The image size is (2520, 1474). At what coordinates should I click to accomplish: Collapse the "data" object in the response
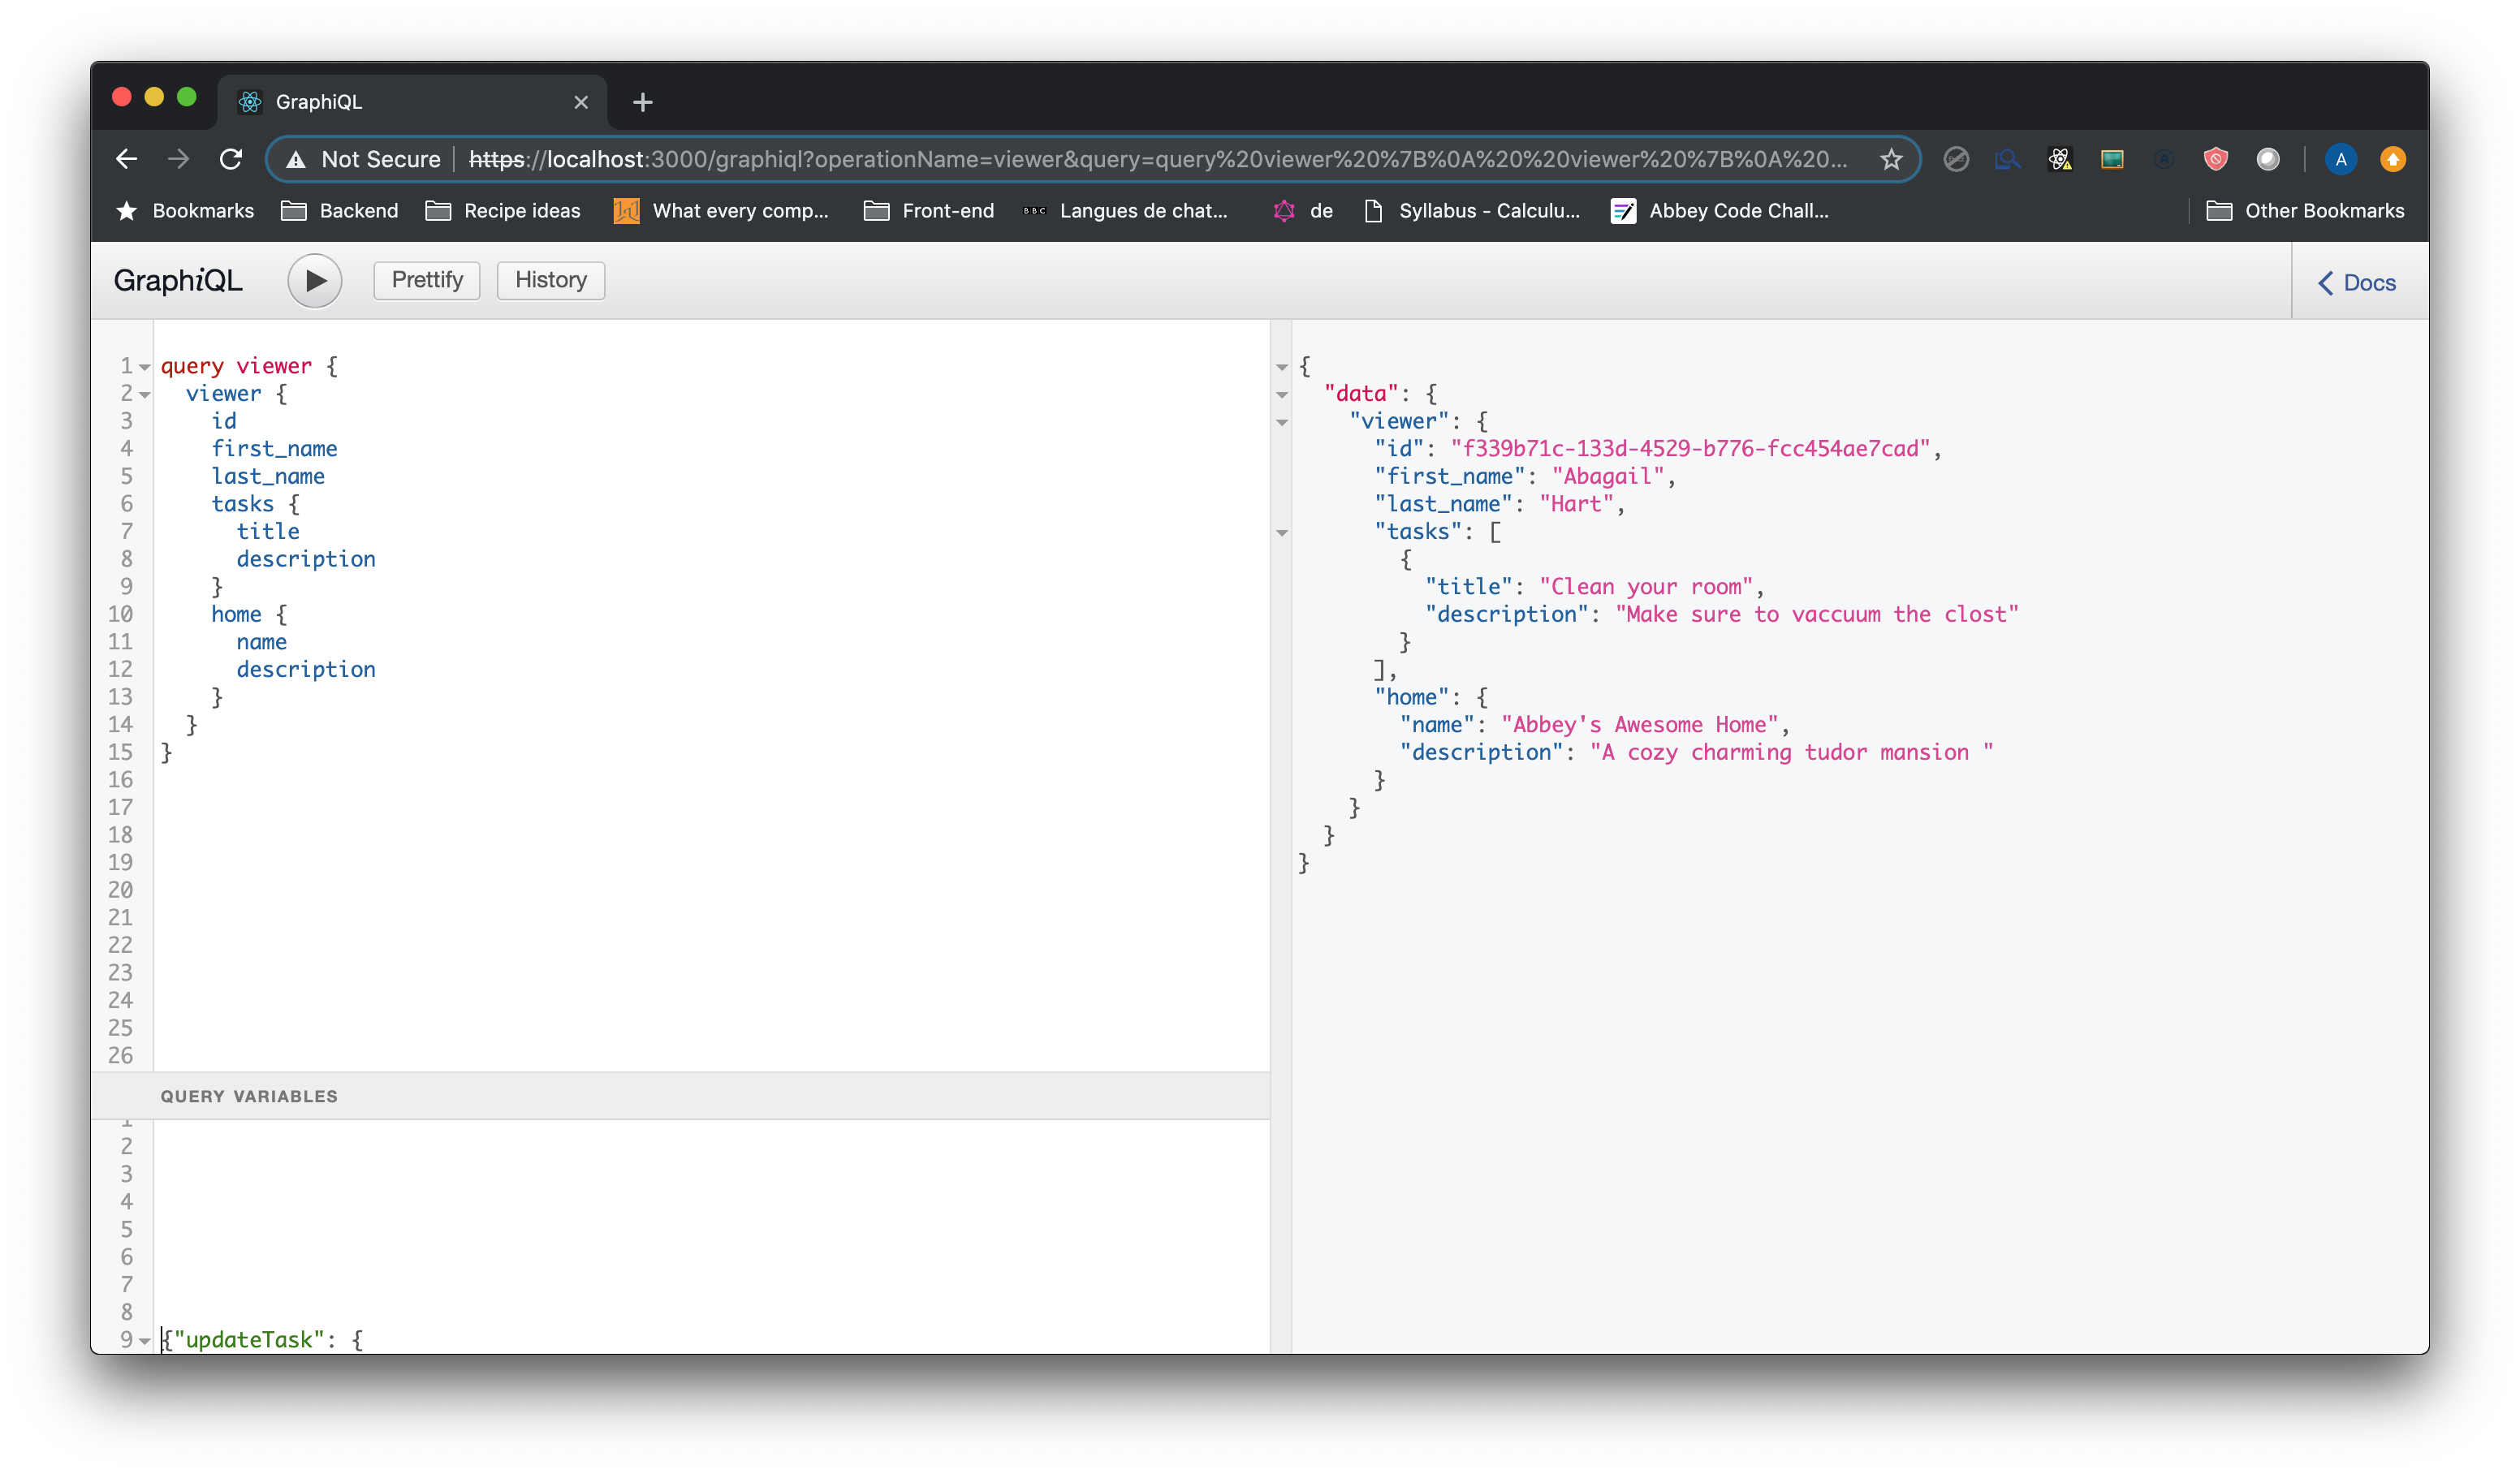pyautogui.click(x=1282, y=395)
